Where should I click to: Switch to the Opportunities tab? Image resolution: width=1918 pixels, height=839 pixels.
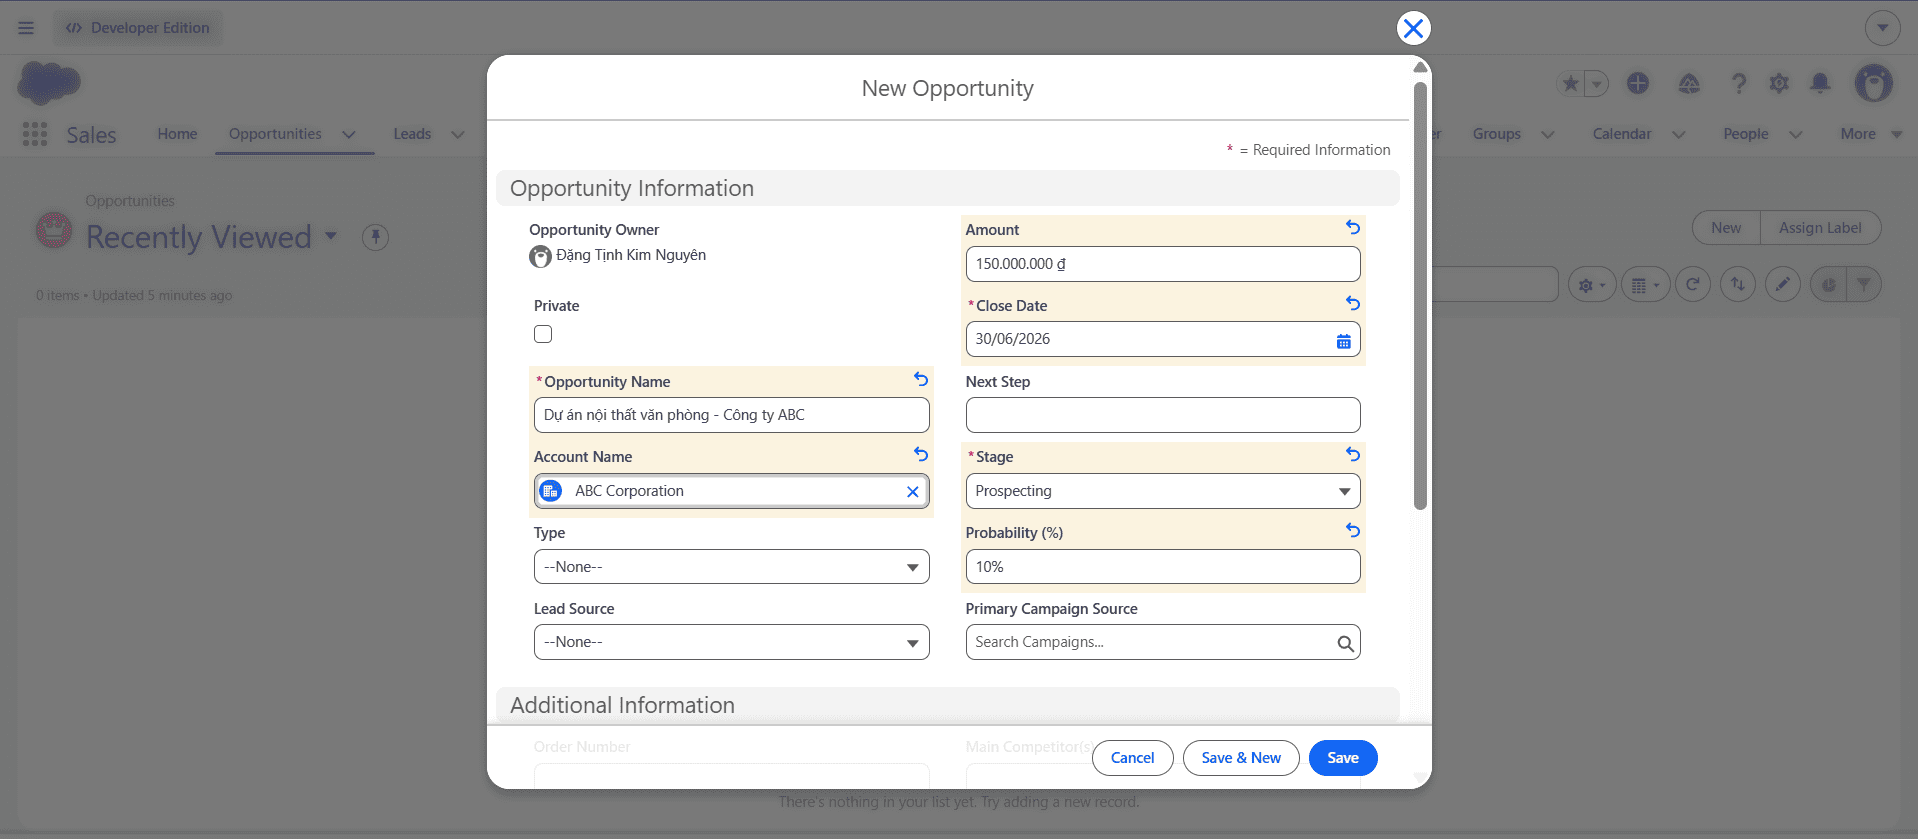click(x=275, y=134)
